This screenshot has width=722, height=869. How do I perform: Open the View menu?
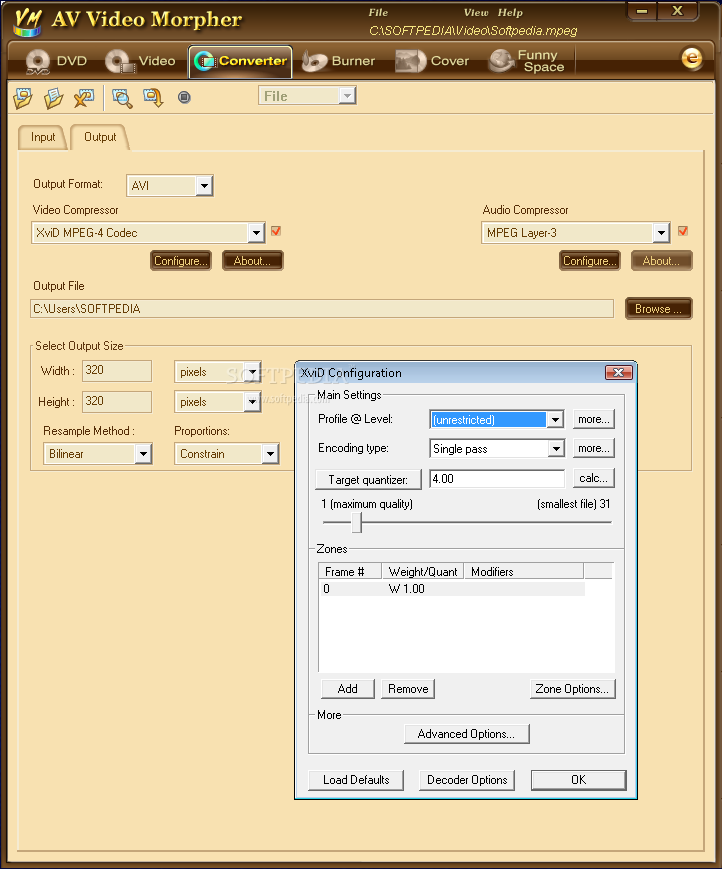click(x=476, y=12)
